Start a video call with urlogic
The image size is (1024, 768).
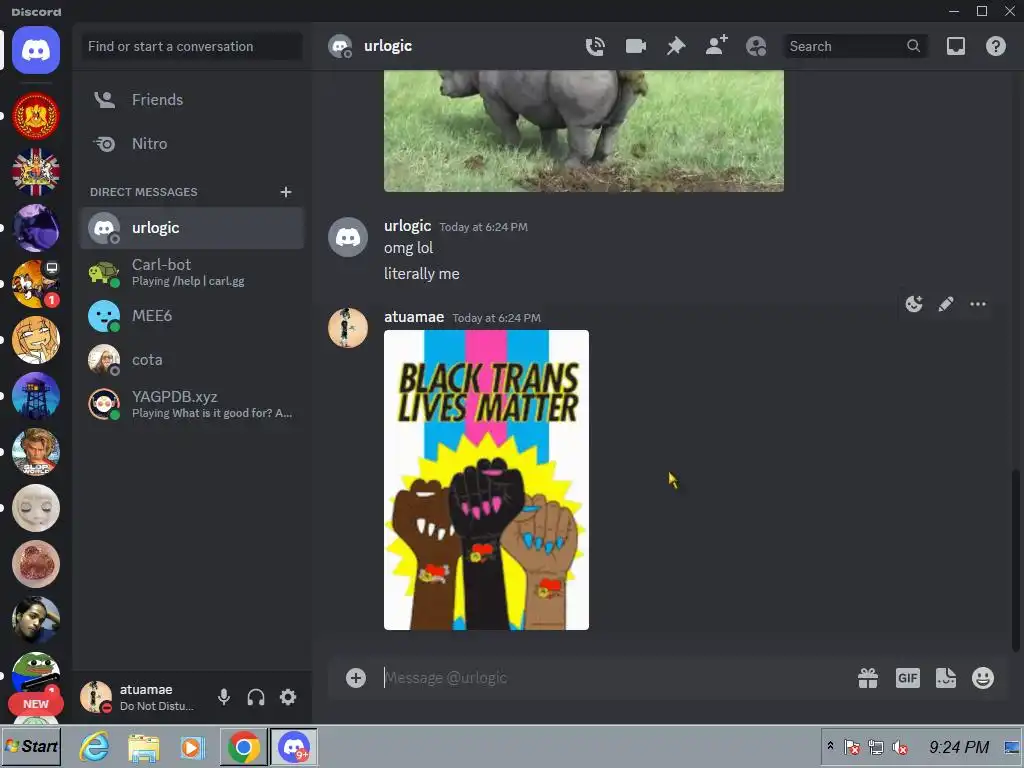click(635, 46)
